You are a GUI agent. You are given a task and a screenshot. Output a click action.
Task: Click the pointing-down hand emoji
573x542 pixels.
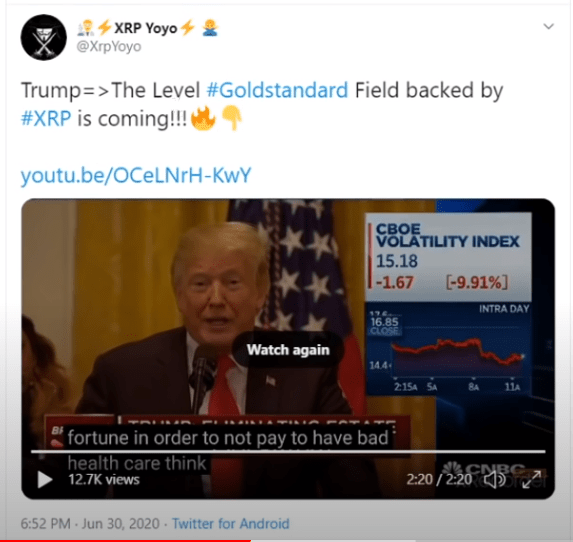coord(232,118)
